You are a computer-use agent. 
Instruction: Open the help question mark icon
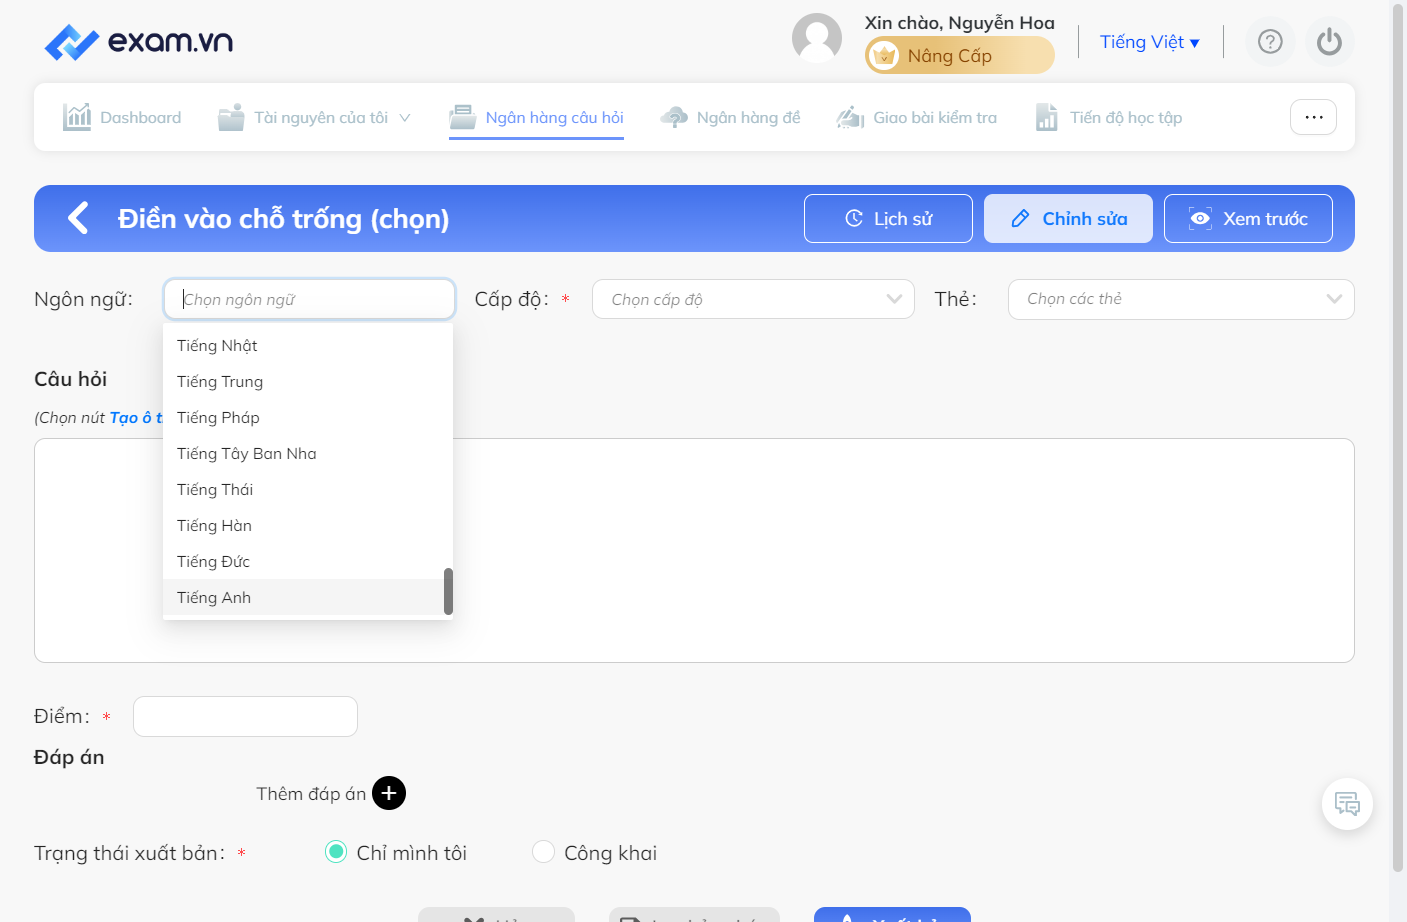click(1270, 42)
